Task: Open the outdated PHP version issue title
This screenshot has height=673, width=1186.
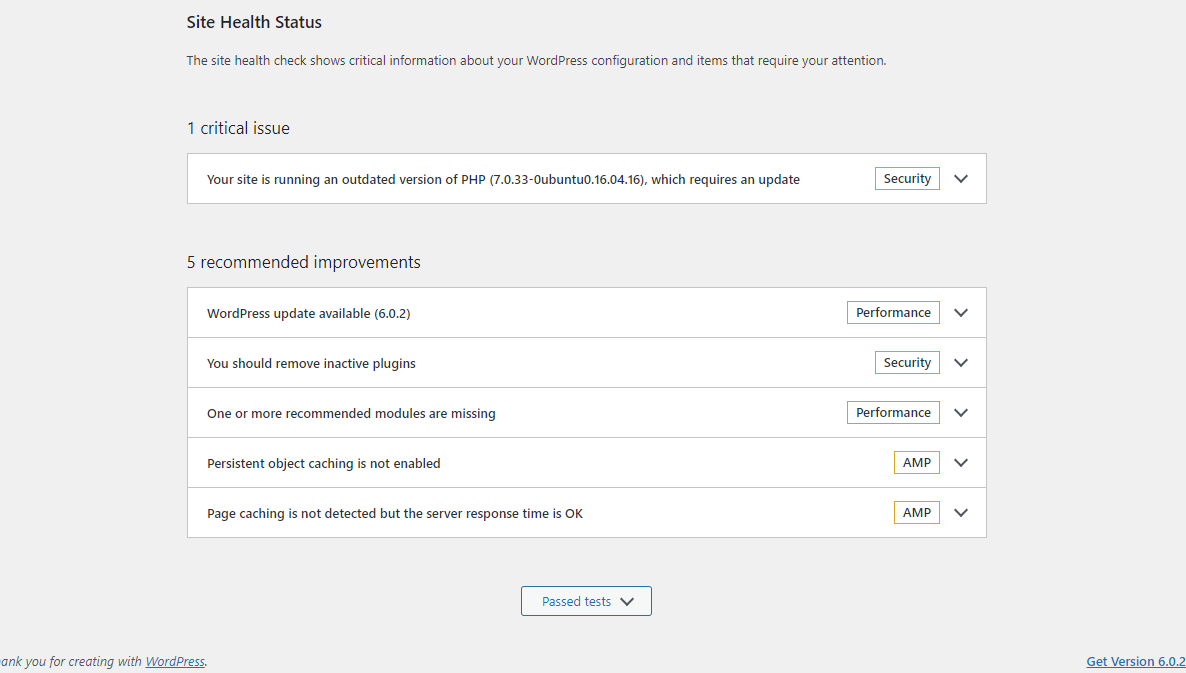Action: click(503, 180)
